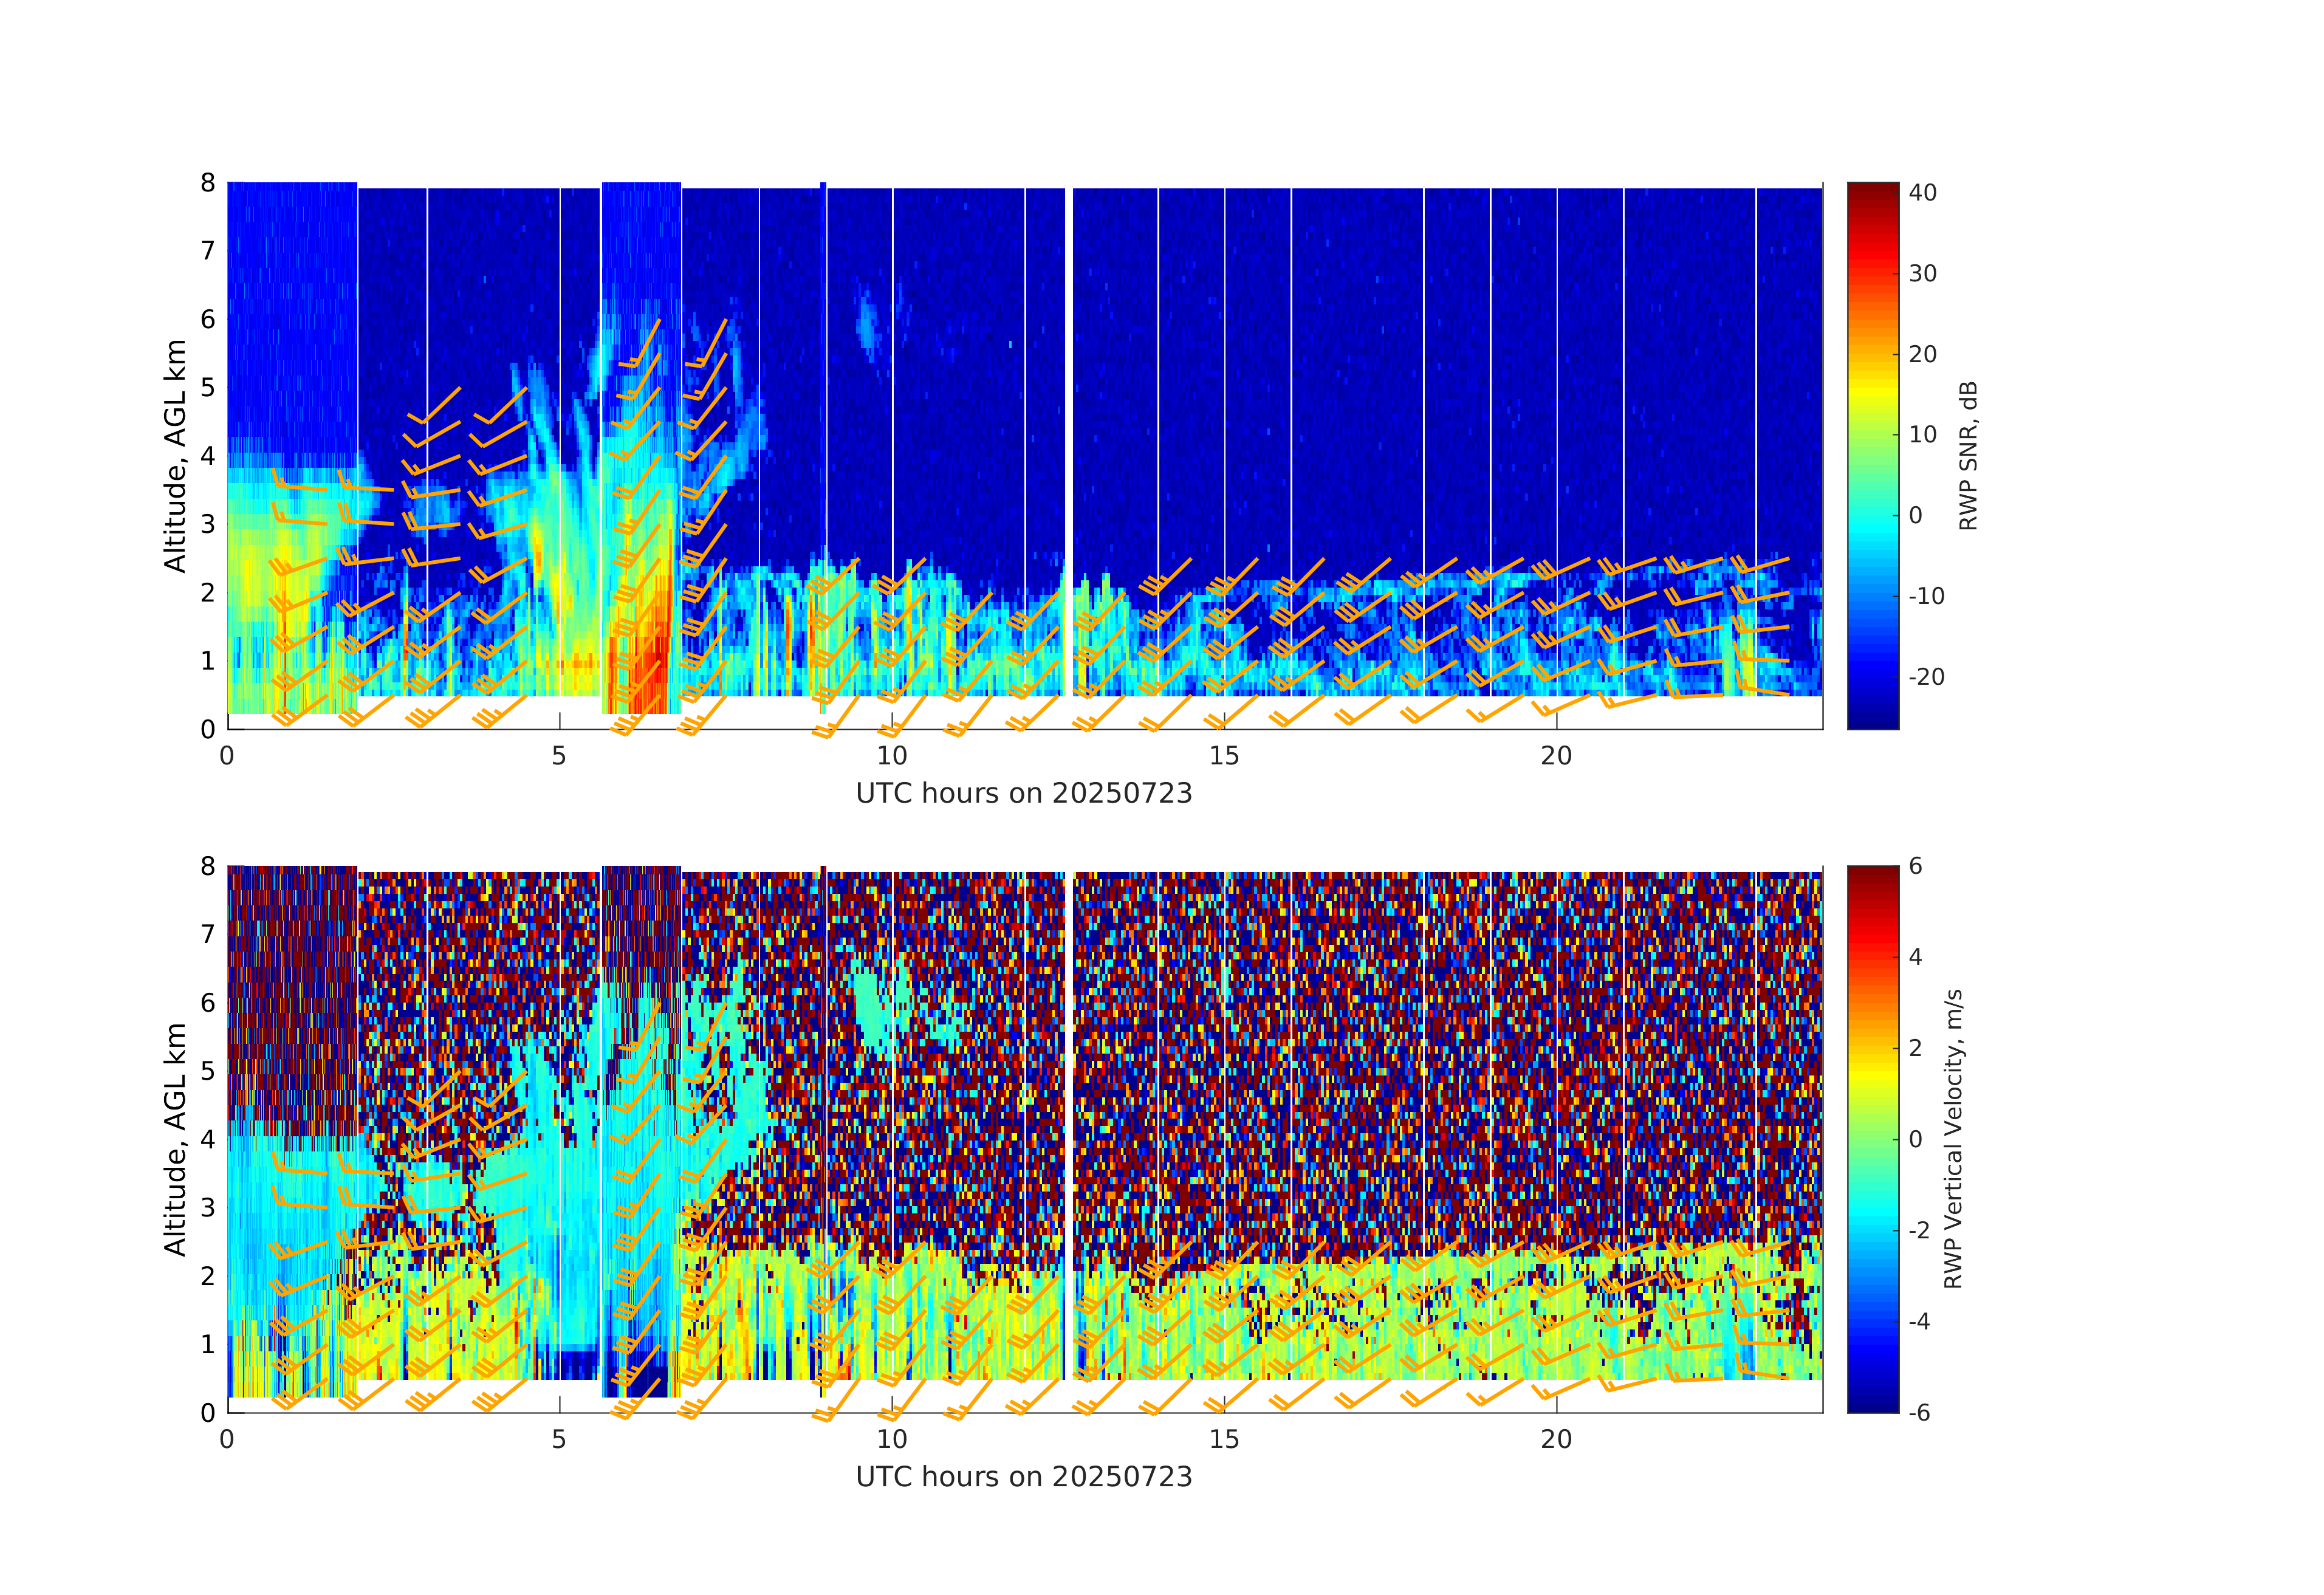
Task: Click the 6 tick on velocity colorbar
Action: 1915,866
